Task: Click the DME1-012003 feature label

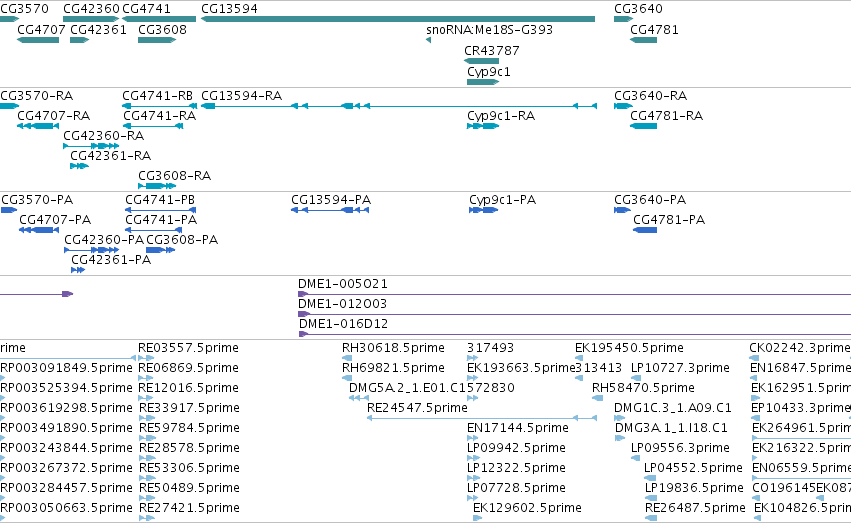Action: coord(342,304)
